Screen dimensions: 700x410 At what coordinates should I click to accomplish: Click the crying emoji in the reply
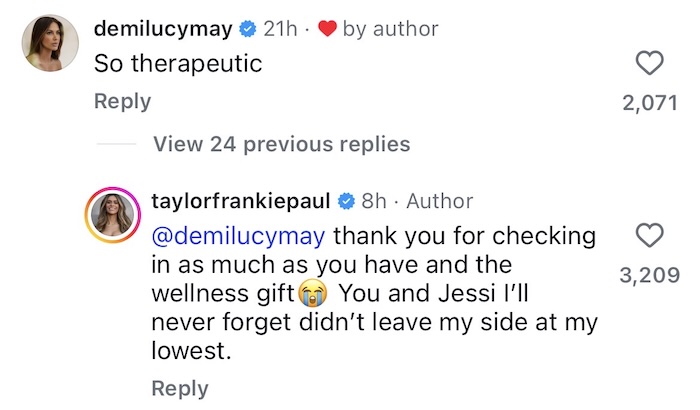(313, 295)
